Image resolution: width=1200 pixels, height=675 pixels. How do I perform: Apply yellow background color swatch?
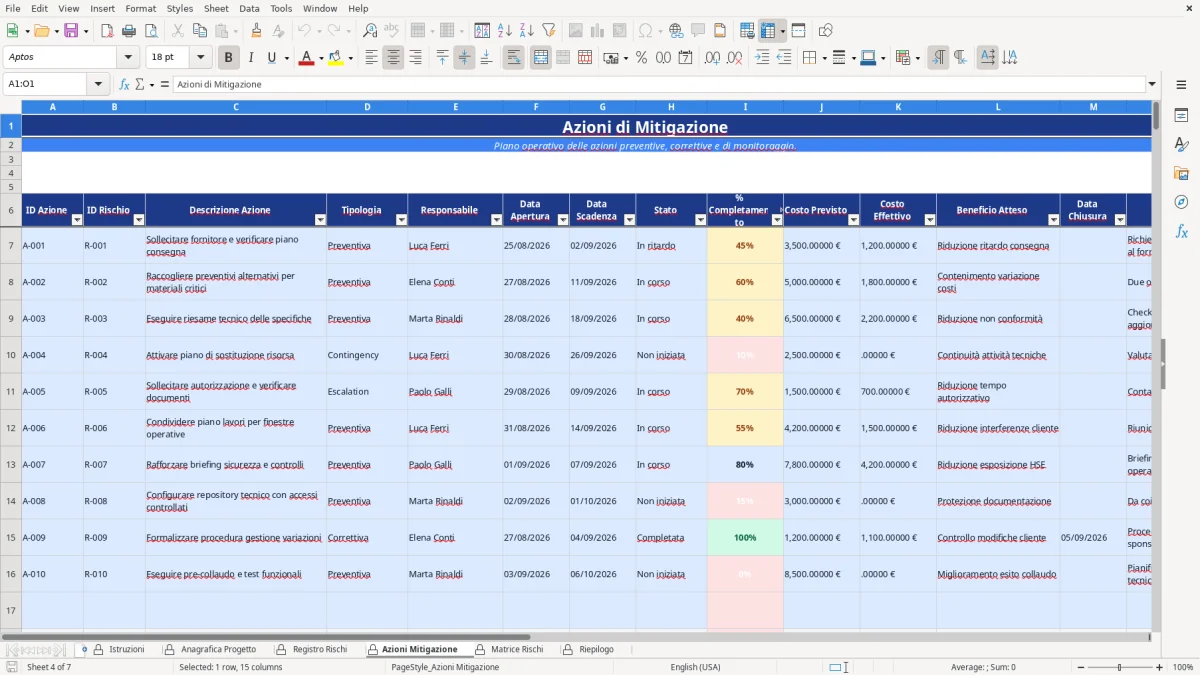click(x=335, y=58)
